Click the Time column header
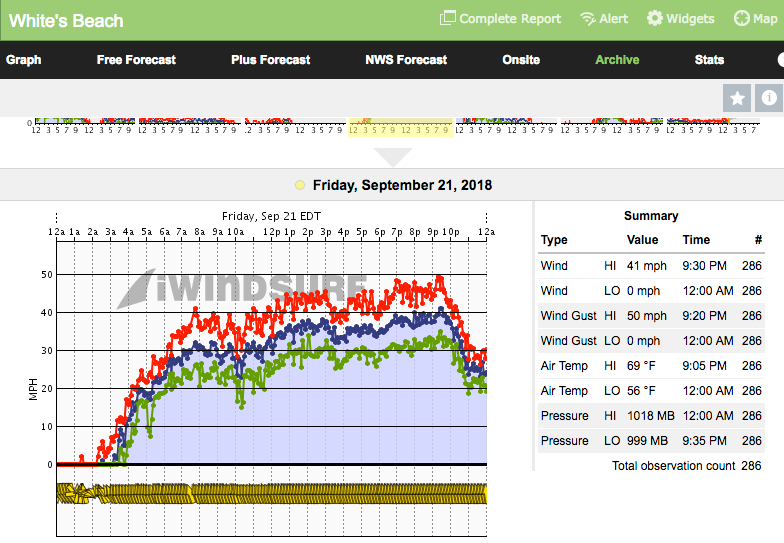Image resolution: width=784 pixels, height=543 pixels. click(x=696, y=240)
